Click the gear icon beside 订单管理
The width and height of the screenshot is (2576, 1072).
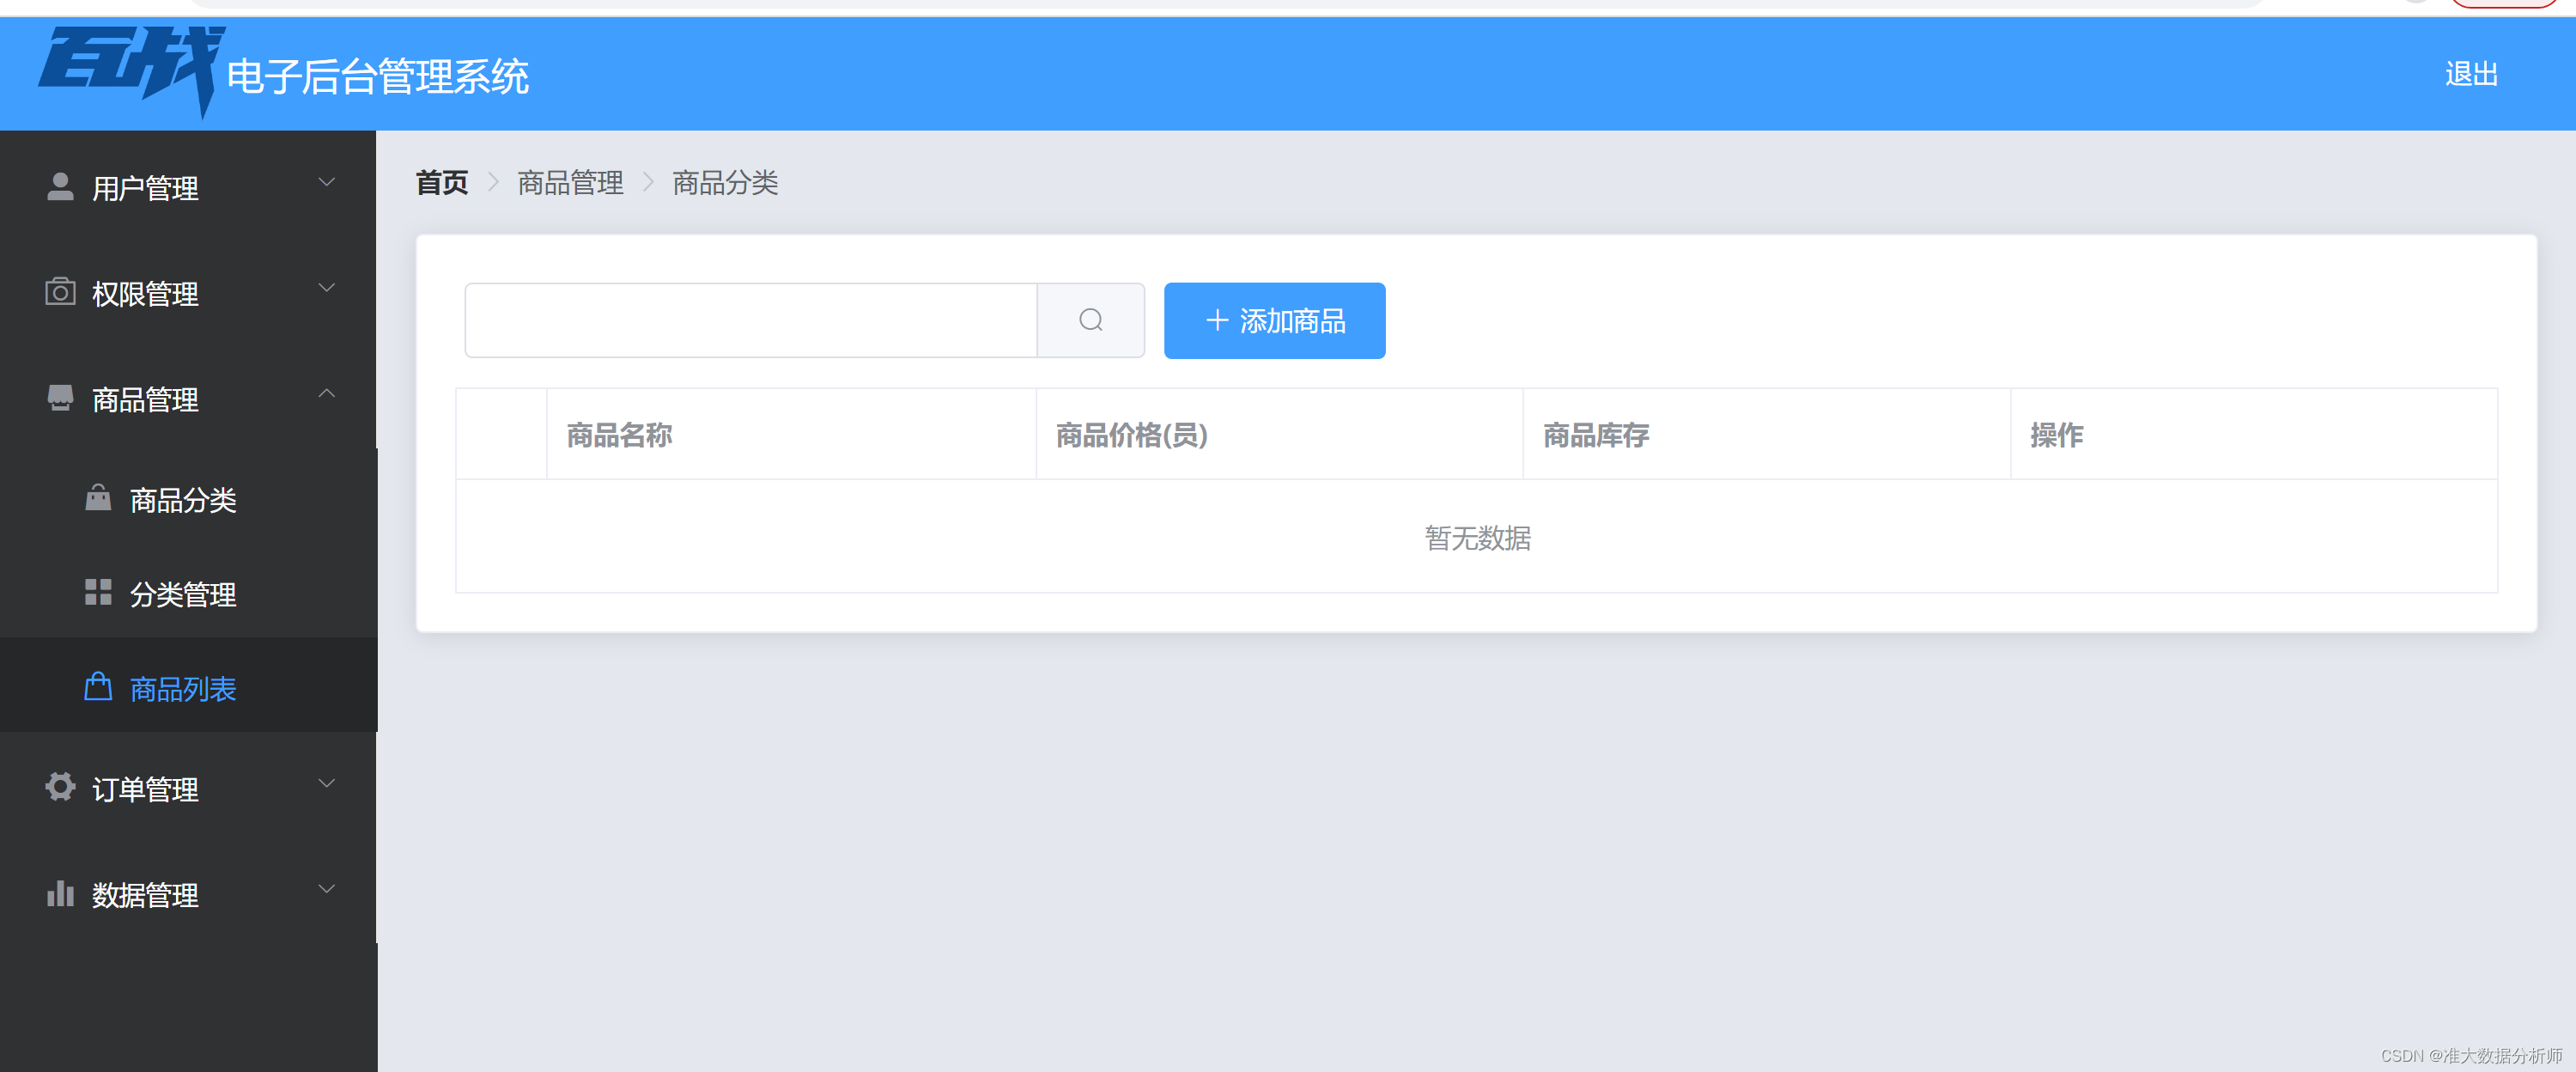[x=60, y=787]
